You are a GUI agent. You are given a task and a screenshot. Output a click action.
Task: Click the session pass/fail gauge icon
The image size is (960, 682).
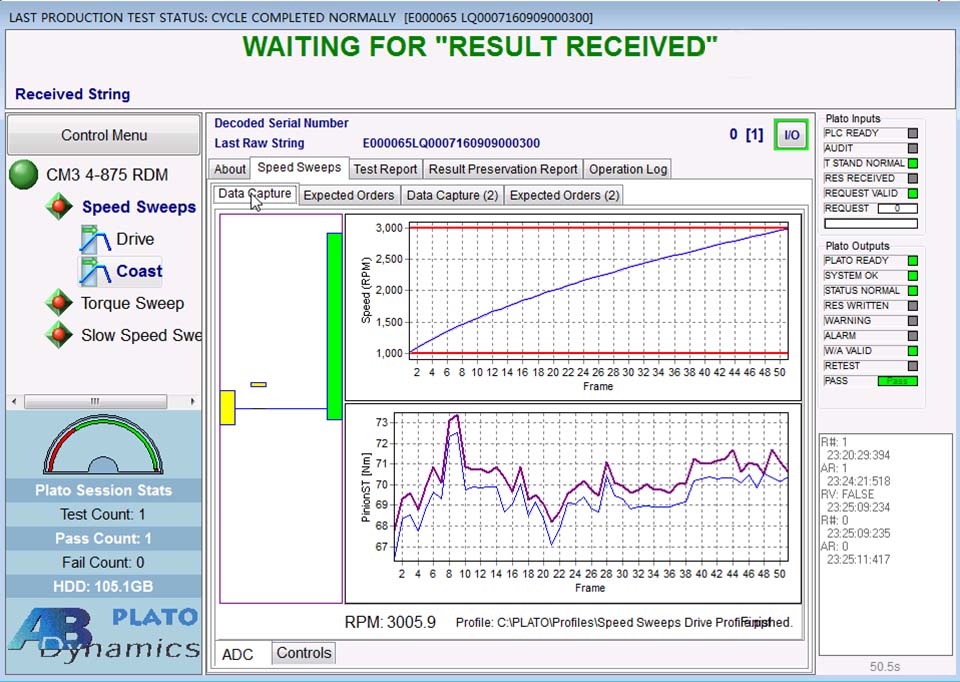[103, 446]
